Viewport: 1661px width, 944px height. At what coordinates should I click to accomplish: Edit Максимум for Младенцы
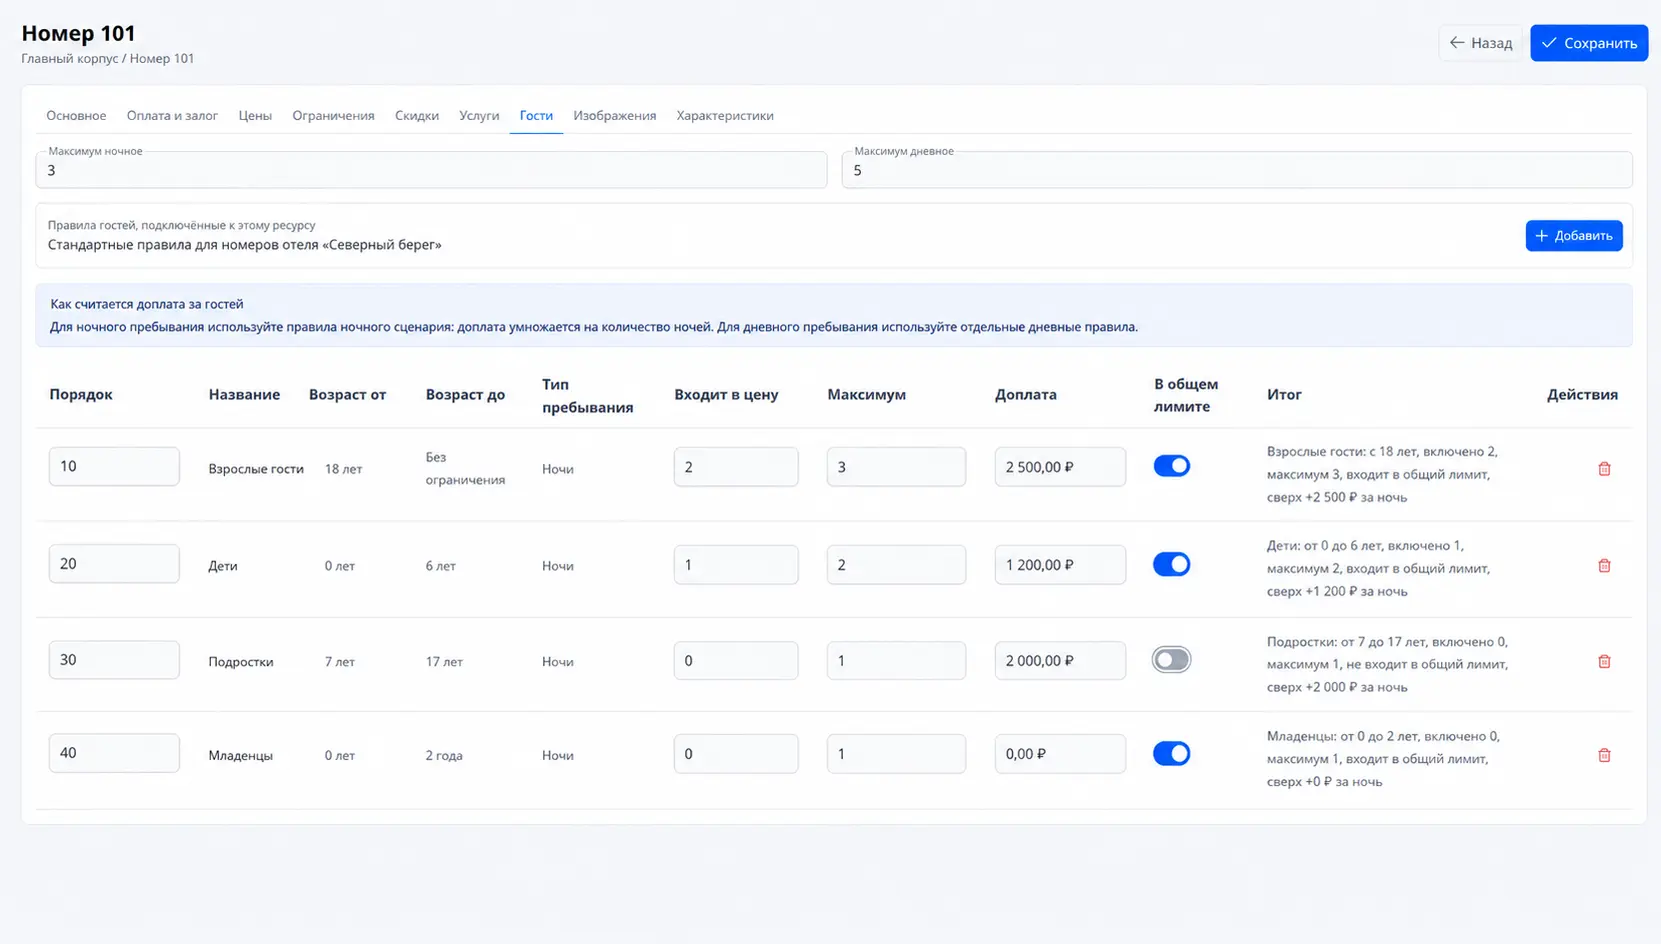(896, 754)
